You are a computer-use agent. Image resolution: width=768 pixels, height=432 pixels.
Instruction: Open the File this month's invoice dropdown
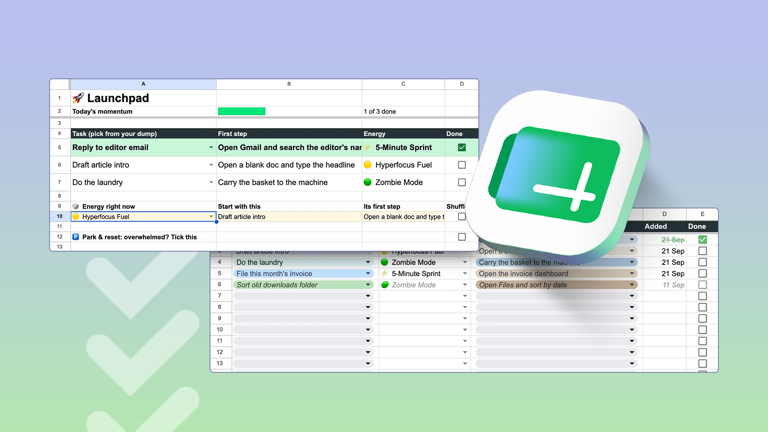click(368, 274)
